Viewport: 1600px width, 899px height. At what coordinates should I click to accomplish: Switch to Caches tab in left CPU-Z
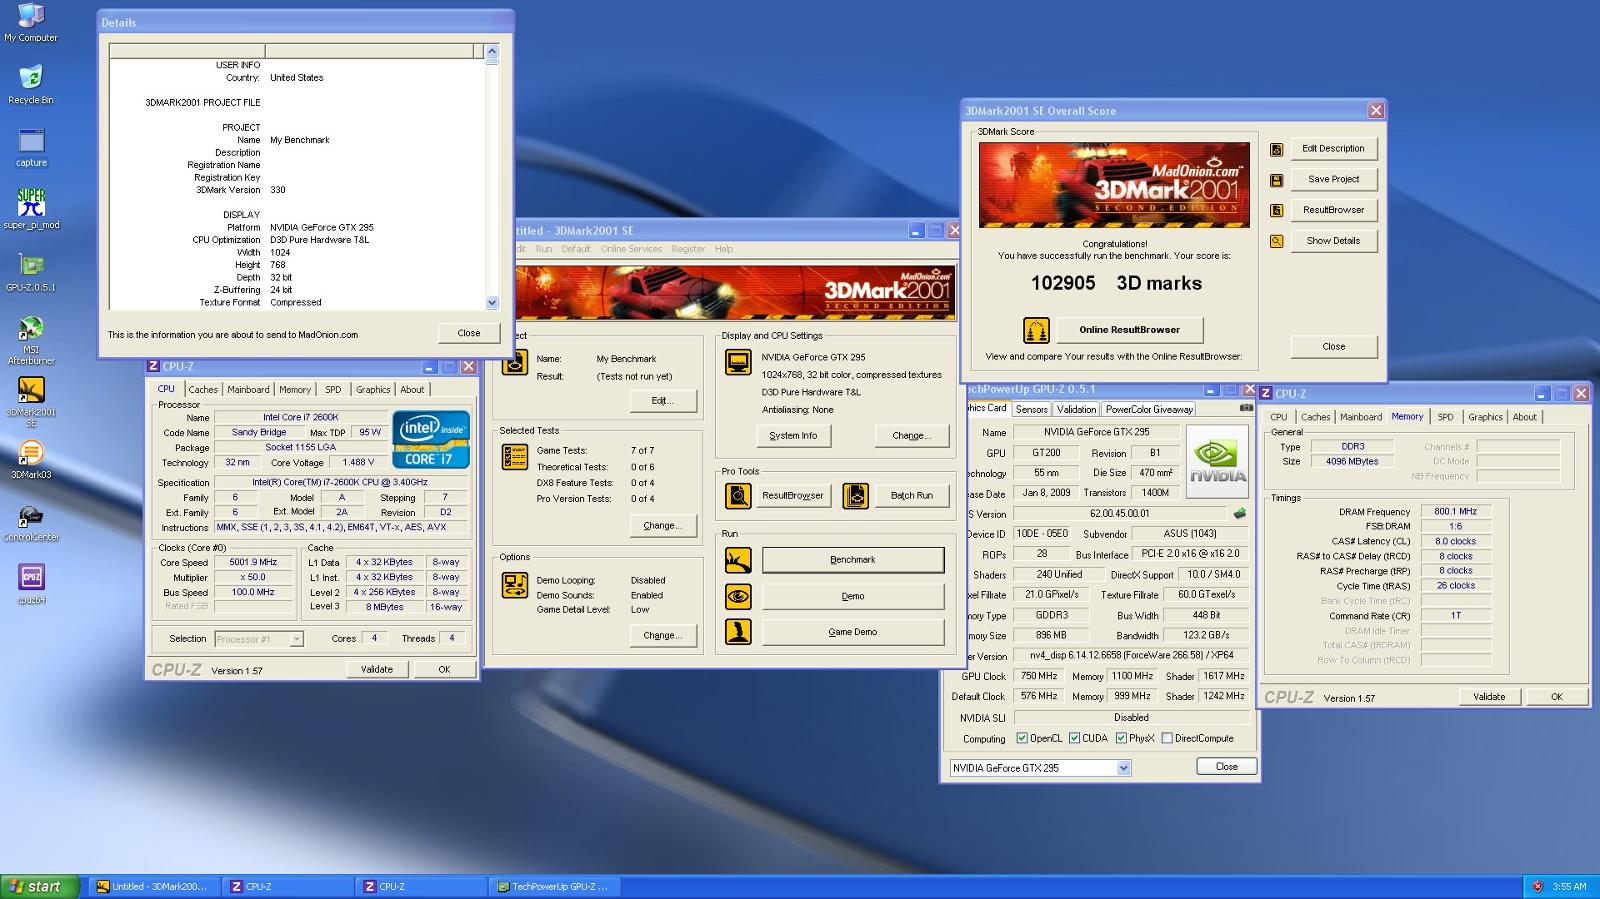pos(203,390)
